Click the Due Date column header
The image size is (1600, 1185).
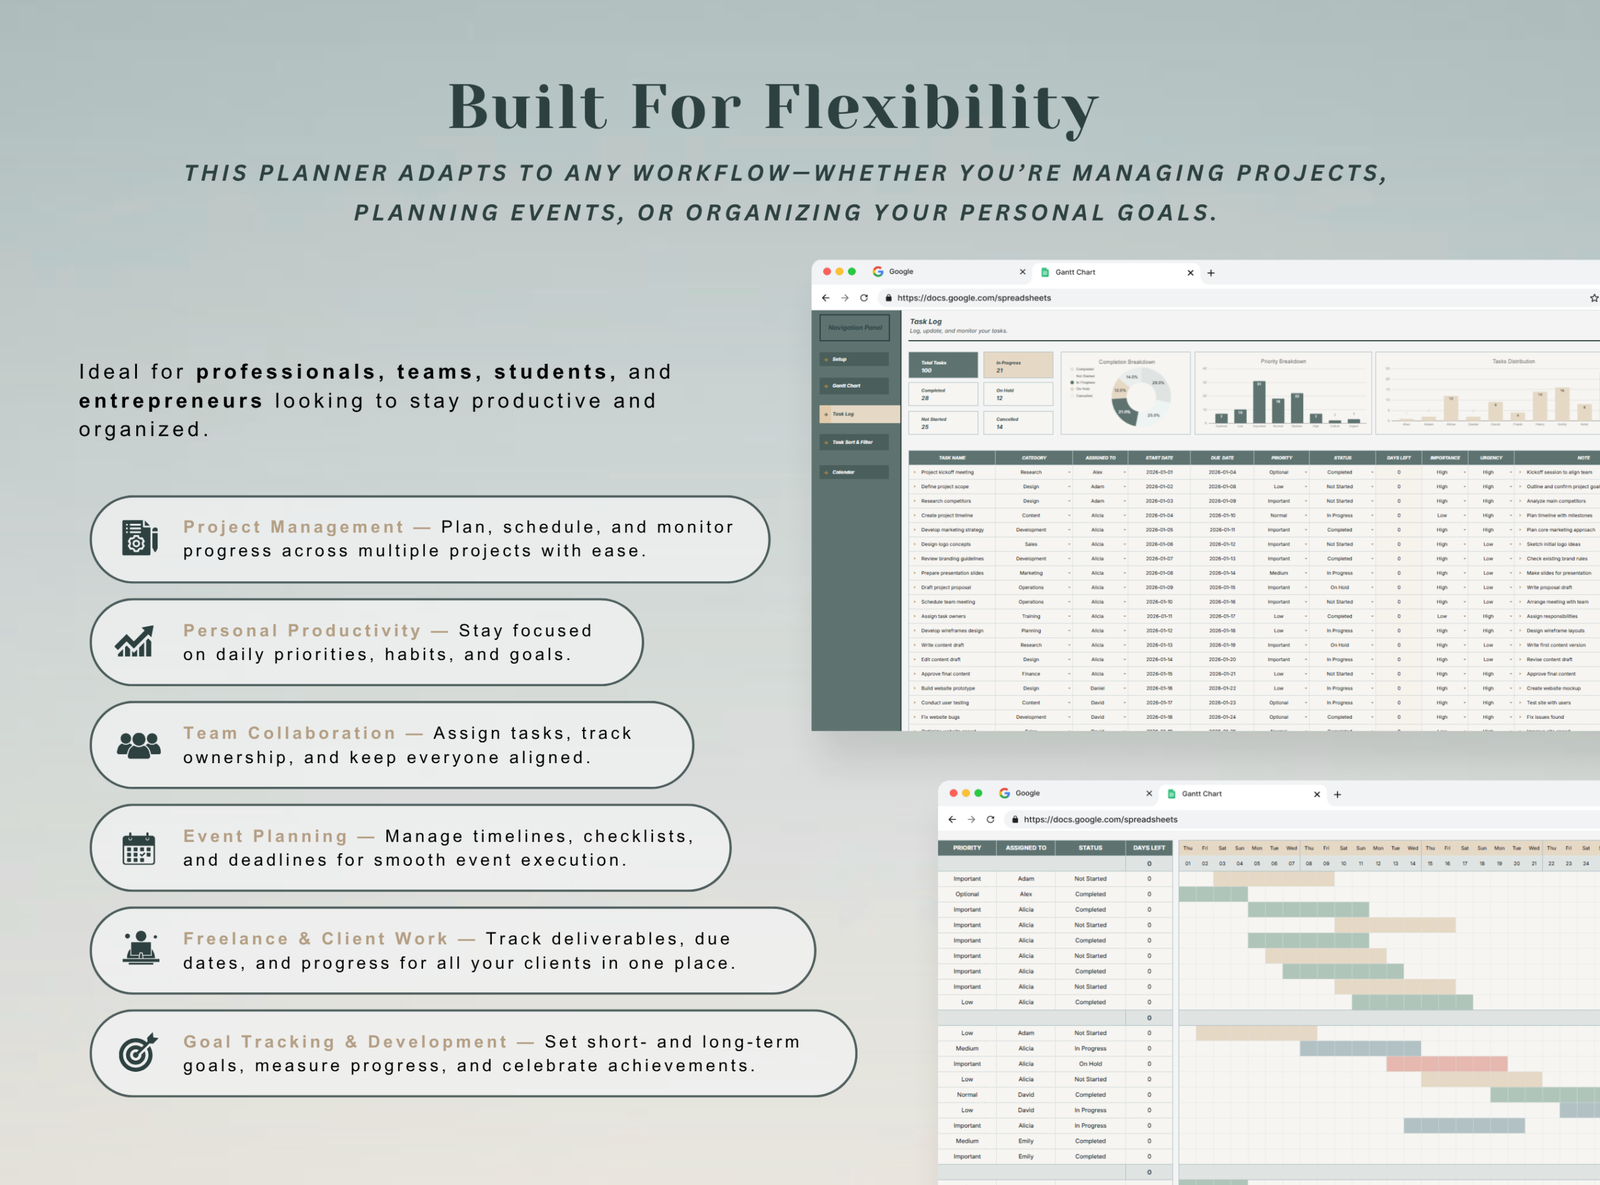[1222, 458]
